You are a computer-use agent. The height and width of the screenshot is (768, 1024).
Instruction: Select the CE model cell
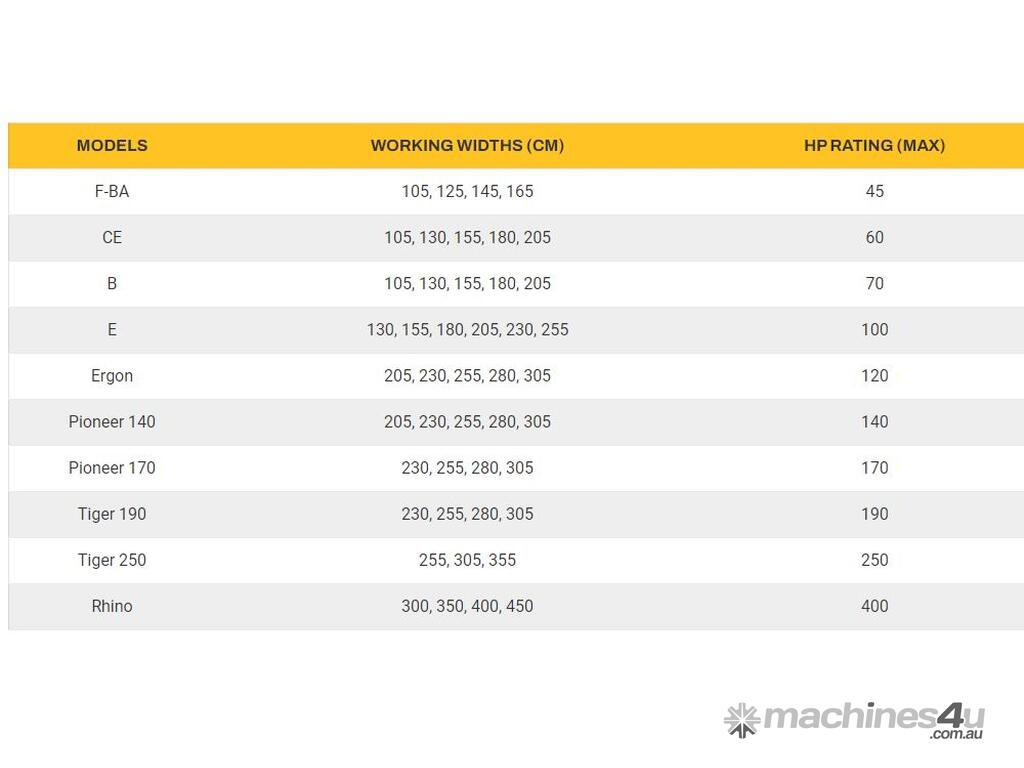coord(112,237)
